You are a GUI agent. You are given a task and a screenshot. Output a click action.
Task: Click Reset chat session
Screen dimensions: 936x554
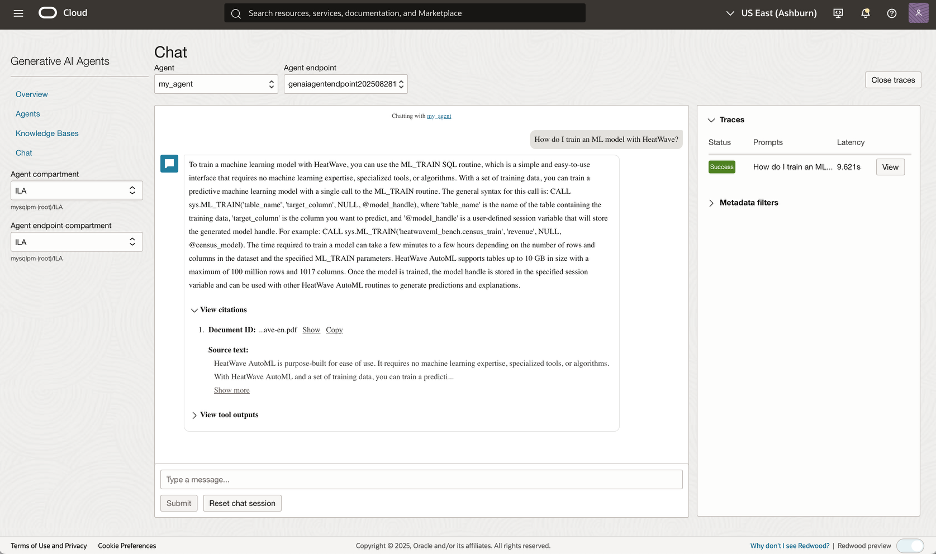click(x=242, y=503)
